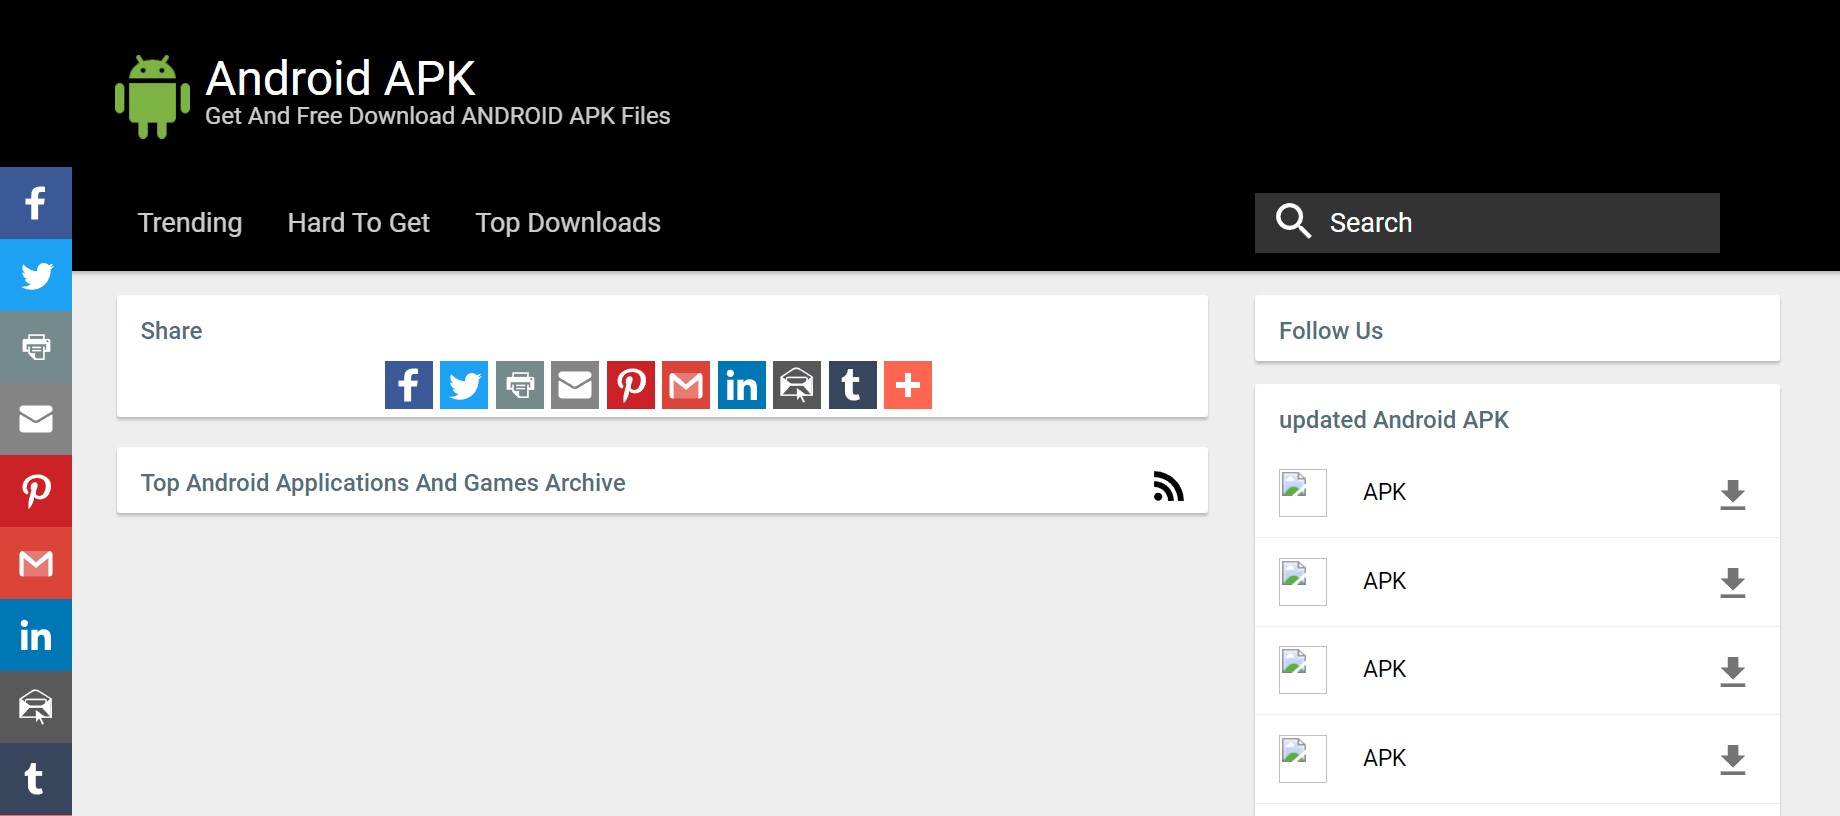Click the Android APK site title

pyautogui.click(x=340, y=78)
